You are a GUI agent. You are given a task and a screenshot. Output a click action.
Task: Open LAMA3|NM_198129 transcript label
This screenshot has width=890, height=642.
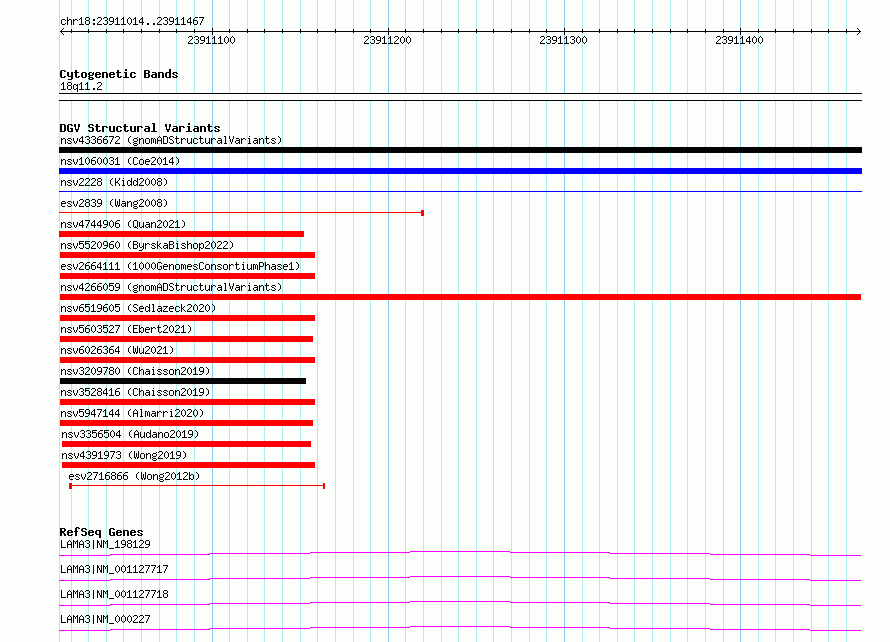coord(105,544)
